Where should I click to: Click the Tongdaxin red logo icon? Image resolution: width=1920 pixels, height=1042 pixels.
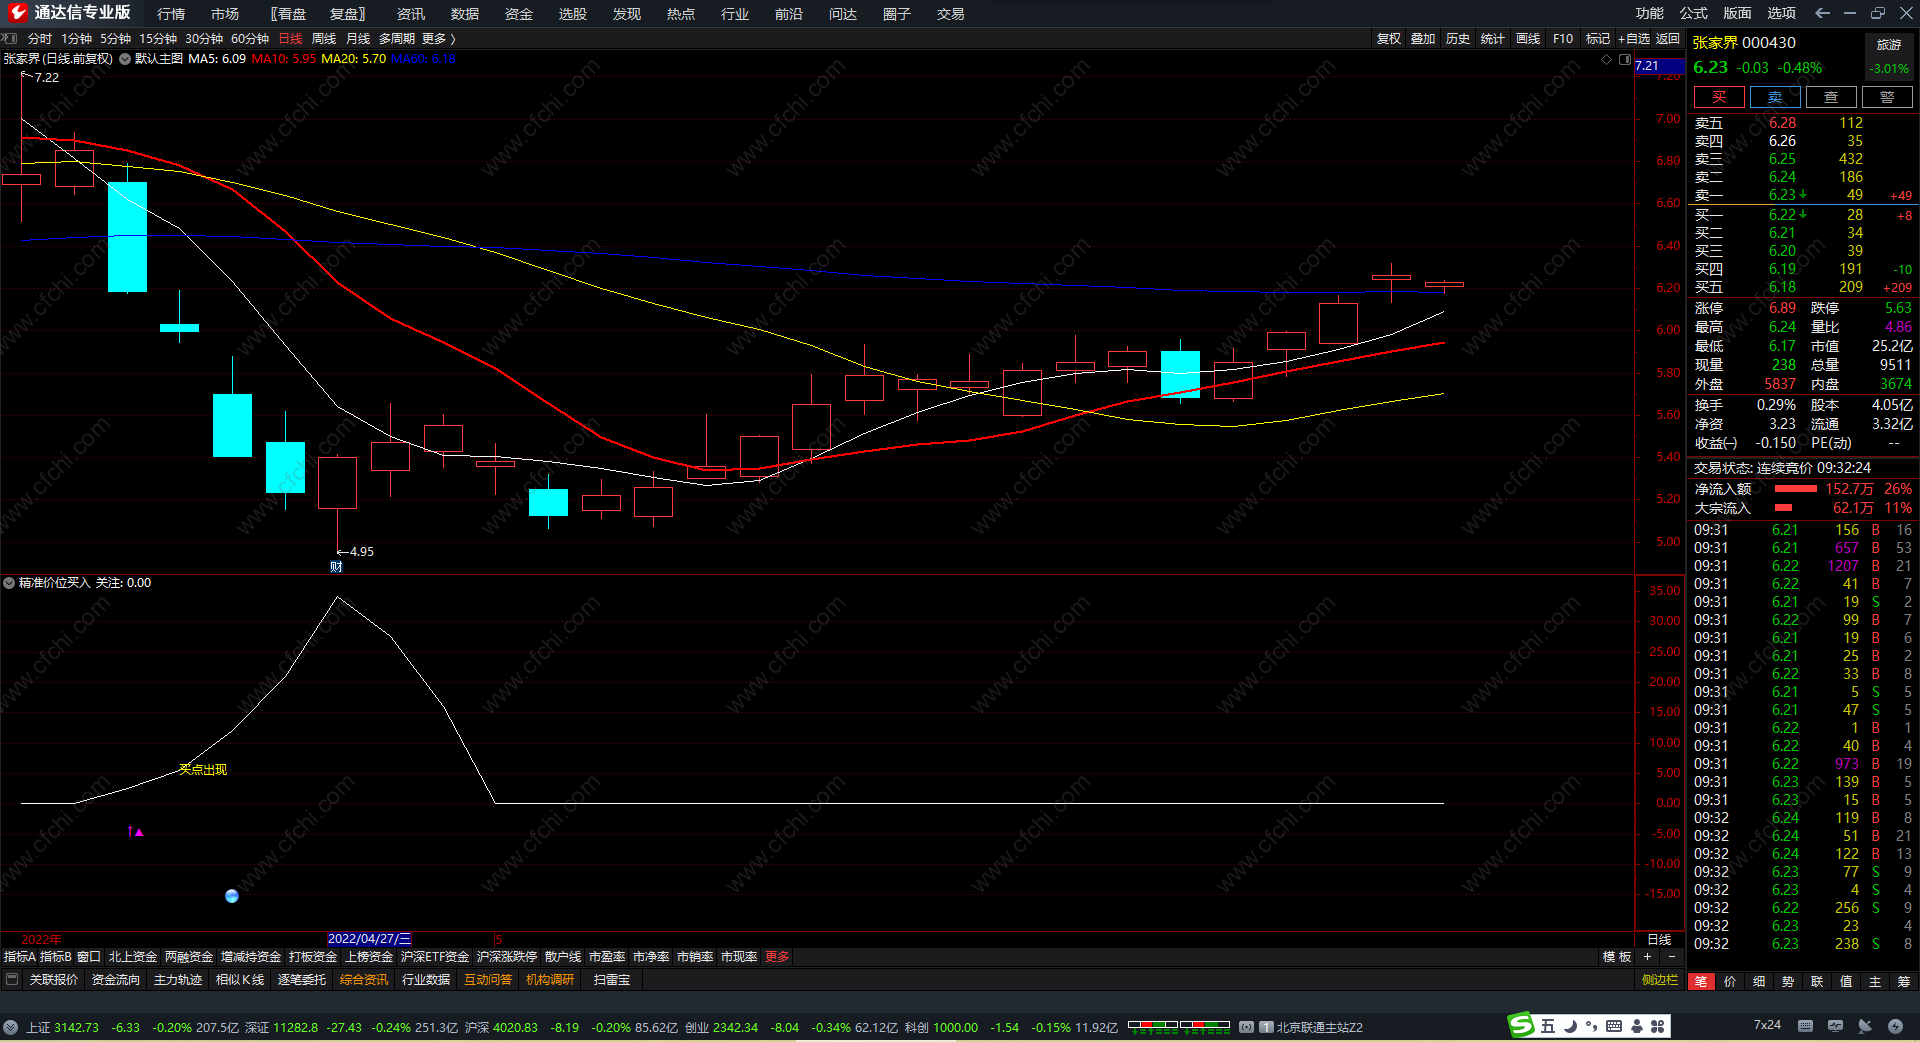(18, 12)
